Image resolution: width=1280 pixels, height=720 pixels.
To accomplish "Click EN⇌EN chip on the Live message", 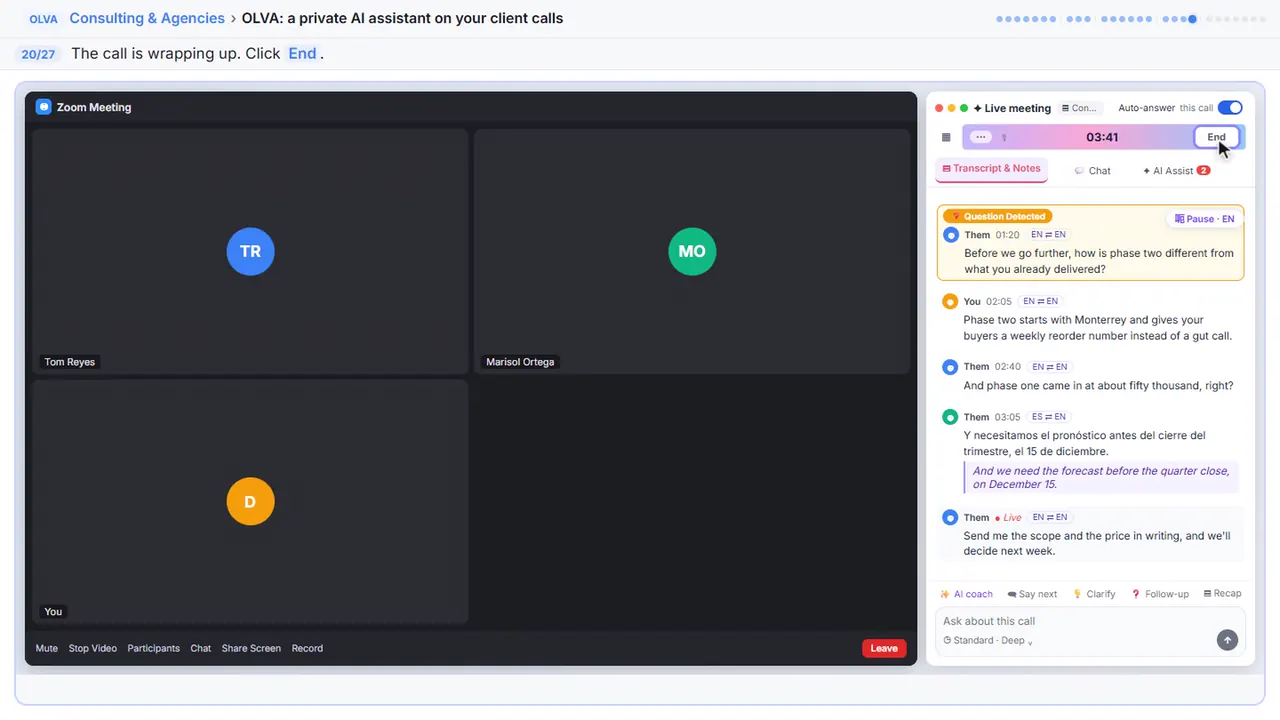I will click(x=1050, y=518).
